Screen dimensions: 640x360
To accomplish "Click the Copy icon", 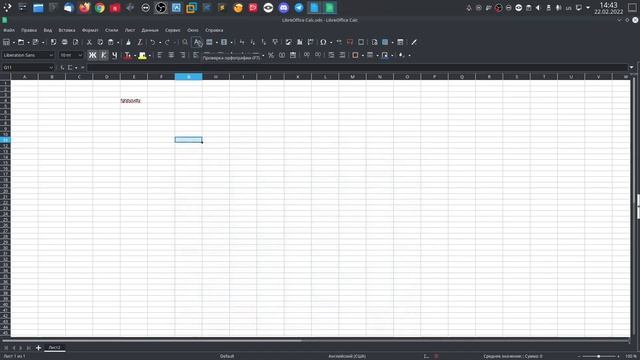I will (x=100, y=42).
